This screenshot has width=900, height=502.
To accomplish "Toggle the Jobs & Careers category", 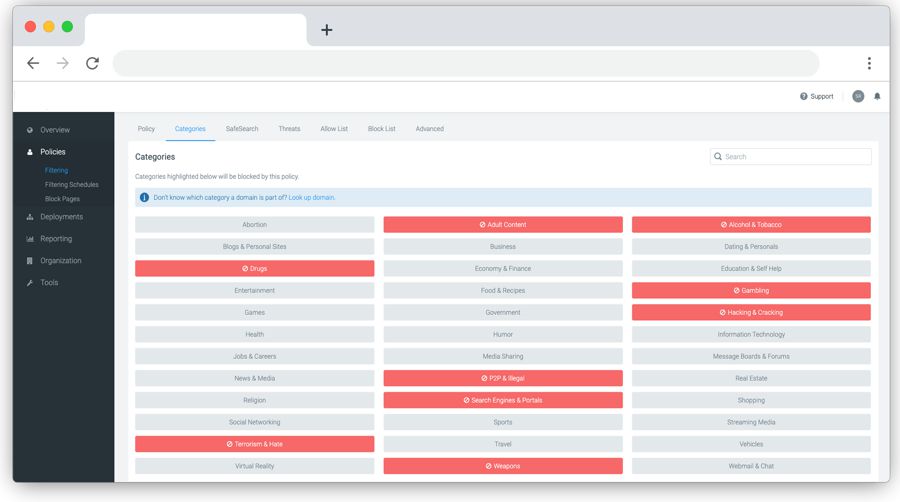I will click(254, 356).
